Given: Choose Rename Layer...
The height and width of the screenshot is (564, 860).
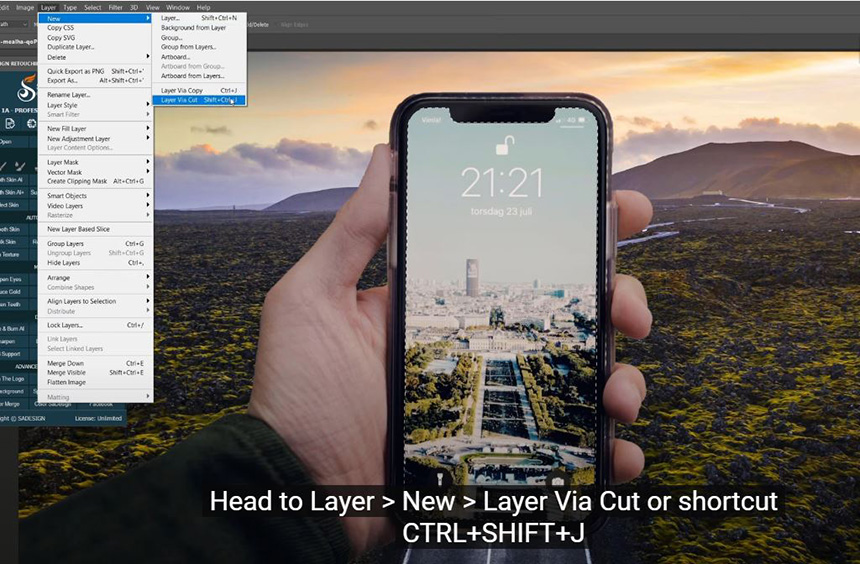Looking at the screenshot, I should (95, 94).
